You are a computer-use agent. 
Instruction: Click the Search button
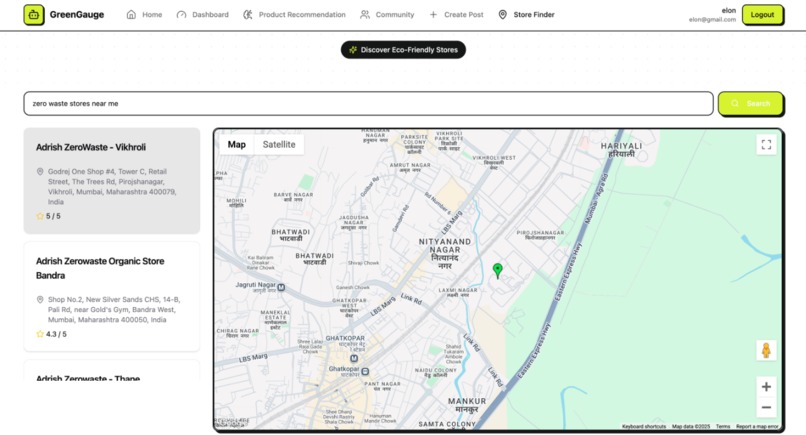[x=750, y=103]
